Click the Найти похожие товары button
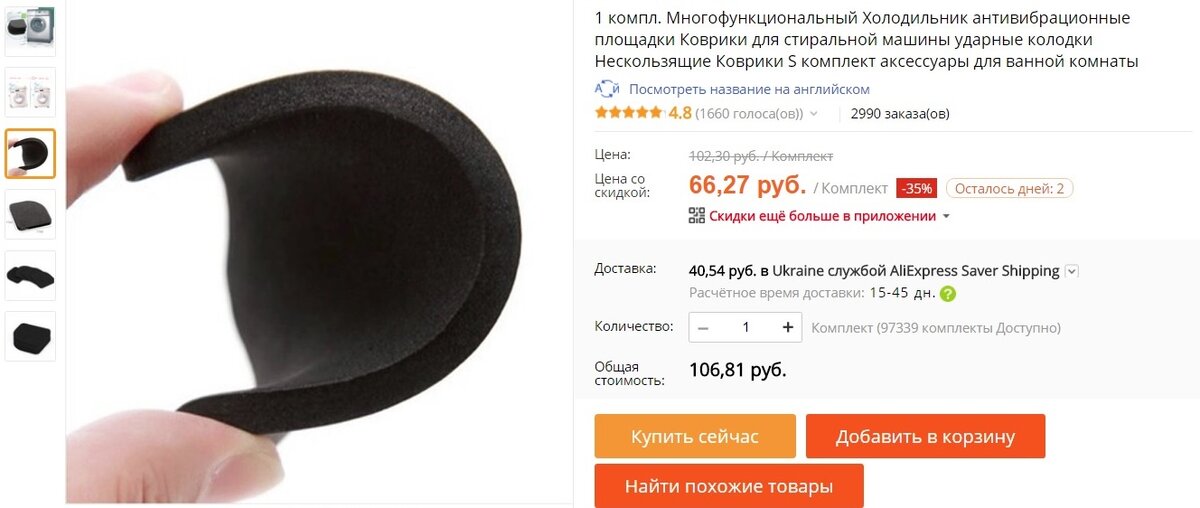 [729, 486]
